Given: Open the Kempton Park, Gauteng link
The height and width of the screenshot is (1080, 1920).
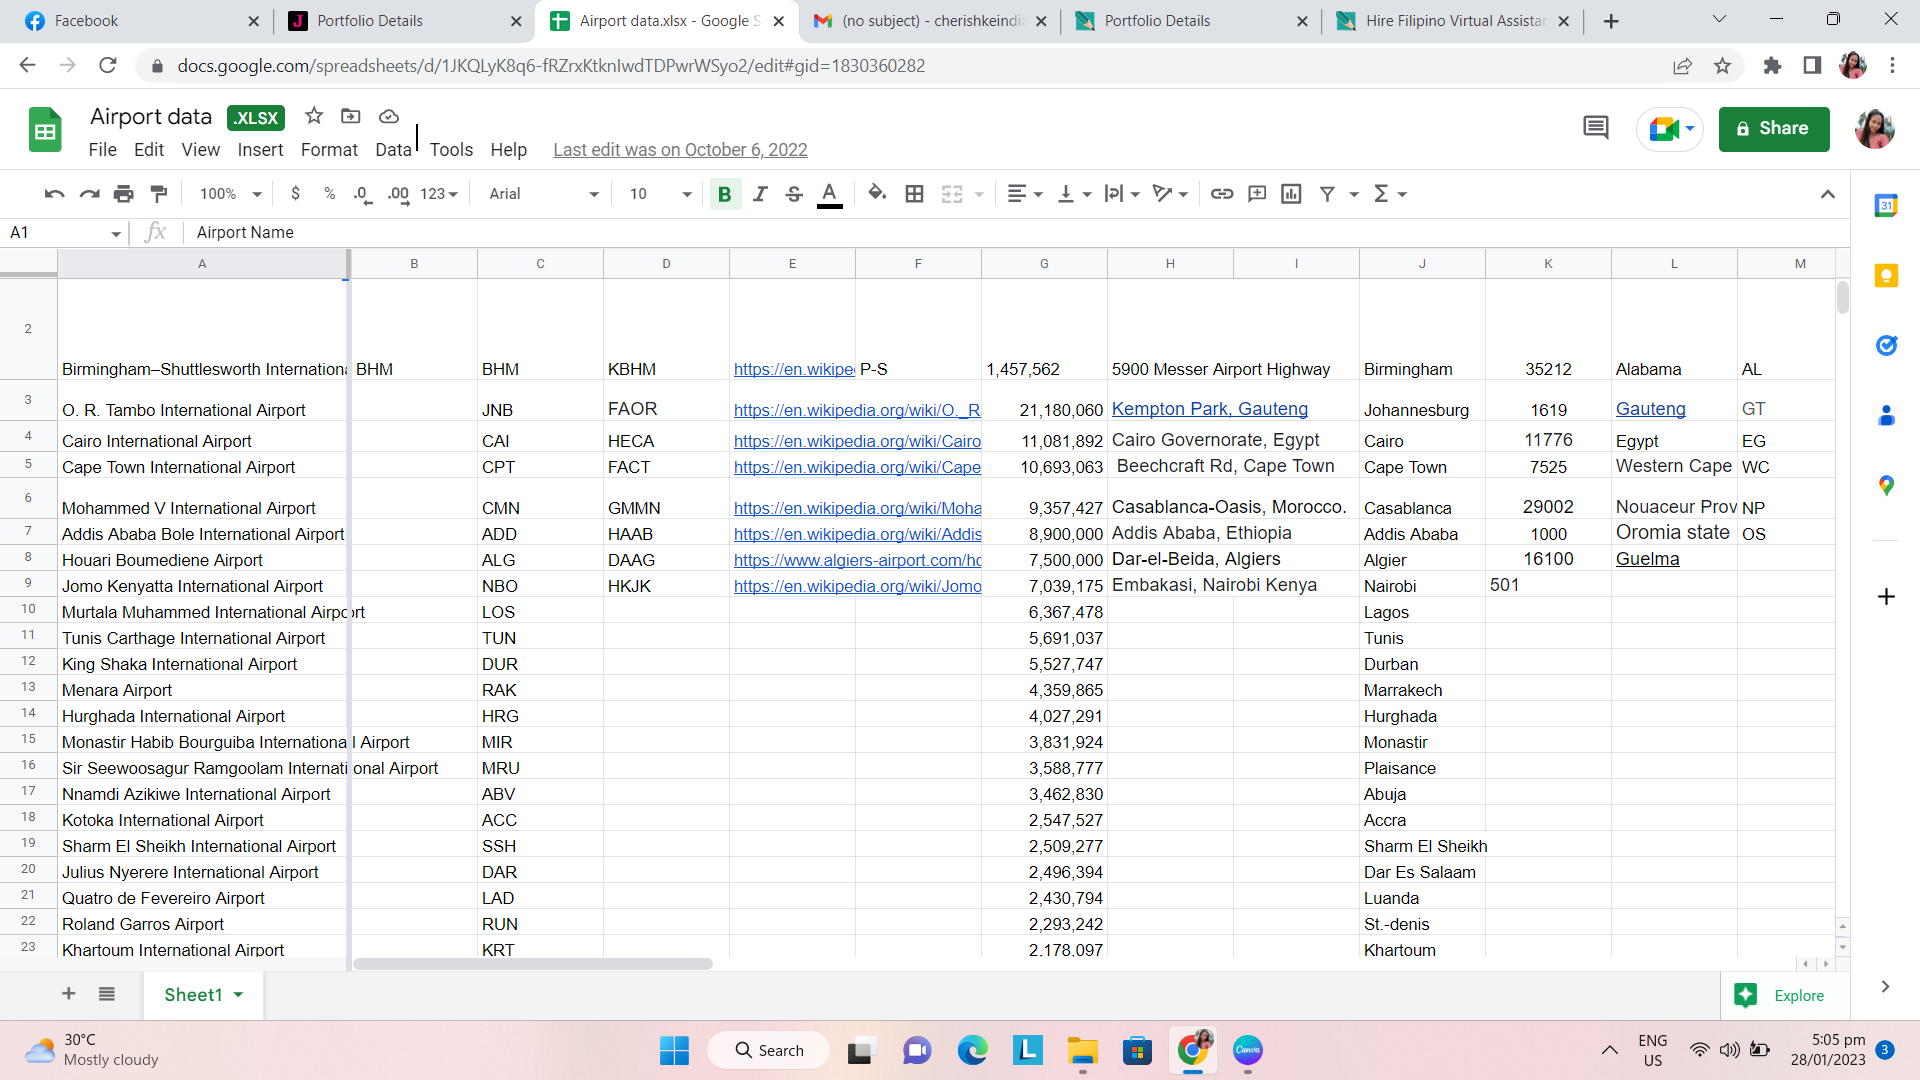Looking at the screenshot, I should click(x=1209, y=409).
